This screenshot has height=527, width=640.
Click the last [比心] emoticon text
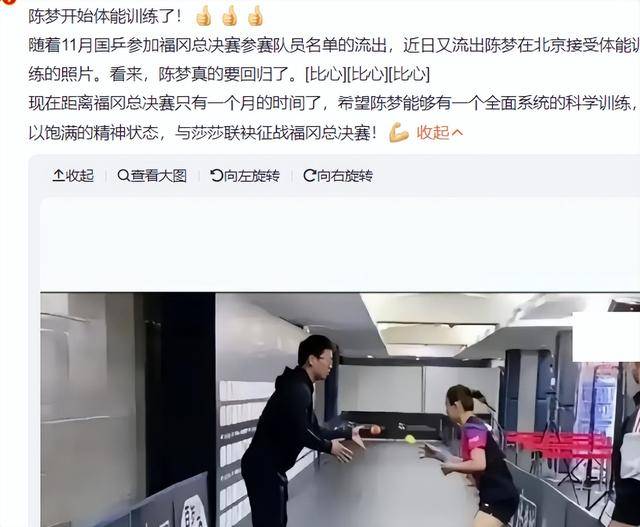pos(409,74)
